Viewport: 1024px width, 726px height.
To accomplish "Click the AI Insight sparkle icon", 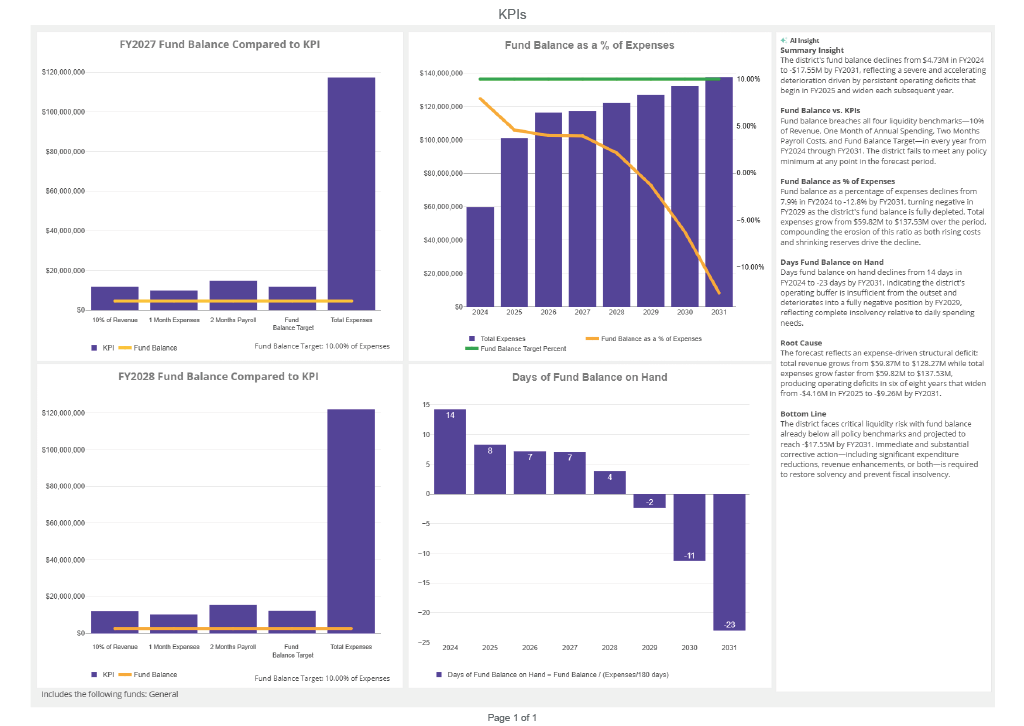I will (784, 40).
